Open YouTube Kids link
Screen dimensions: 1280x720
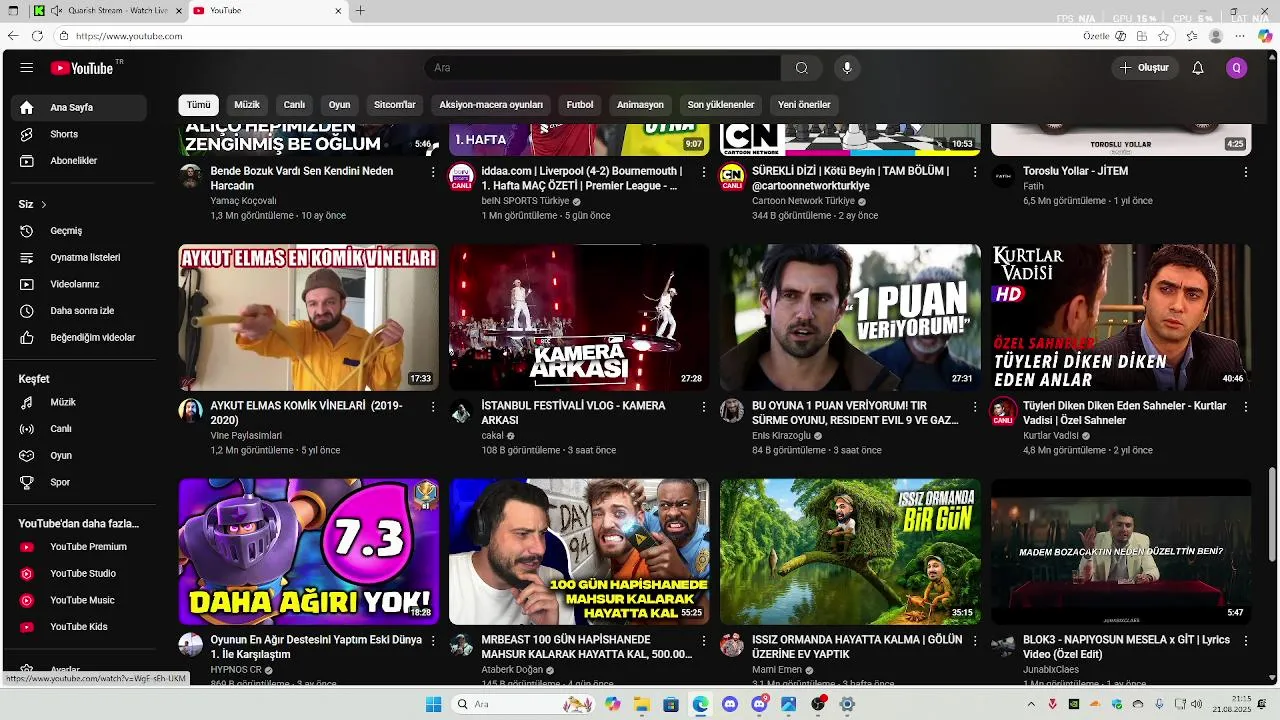[79, 627]
